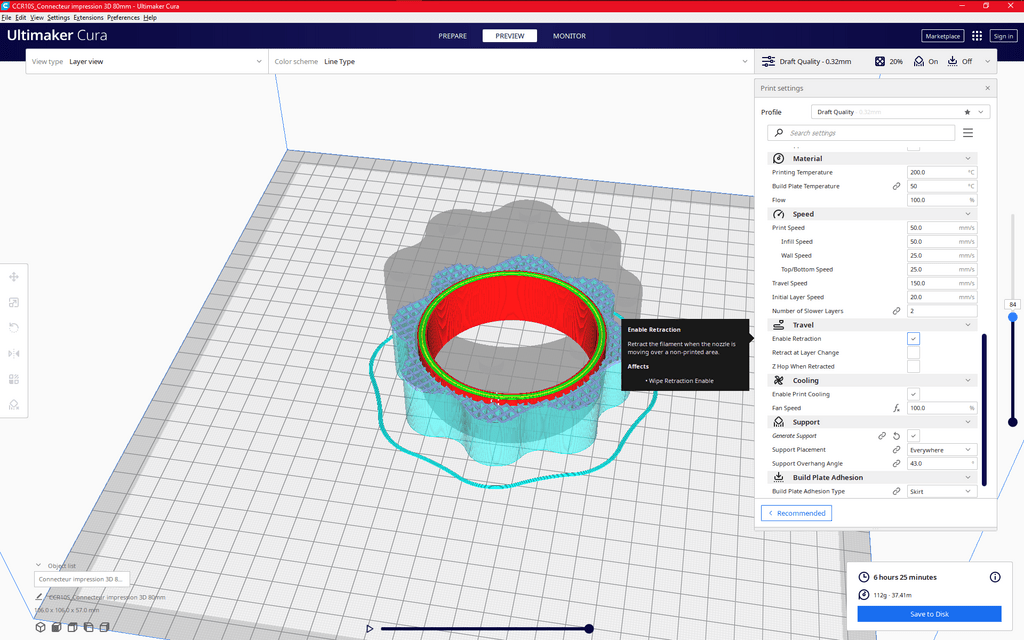The image size is (1024, 640).
Task: Open the File menu
Action: (x=7, y=18)
